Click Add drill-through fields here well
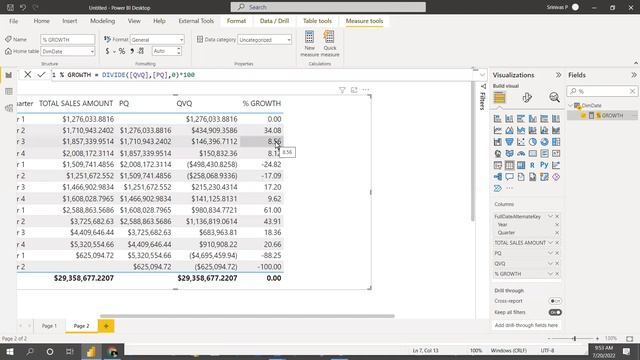640x360 pixels. tap(526, 326)
